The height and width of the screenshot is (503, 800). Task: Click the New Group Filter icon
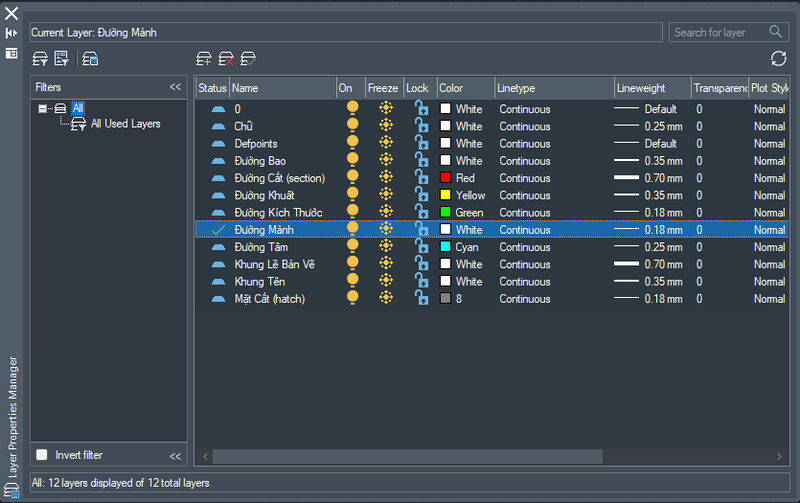click(x=61, y=59)
